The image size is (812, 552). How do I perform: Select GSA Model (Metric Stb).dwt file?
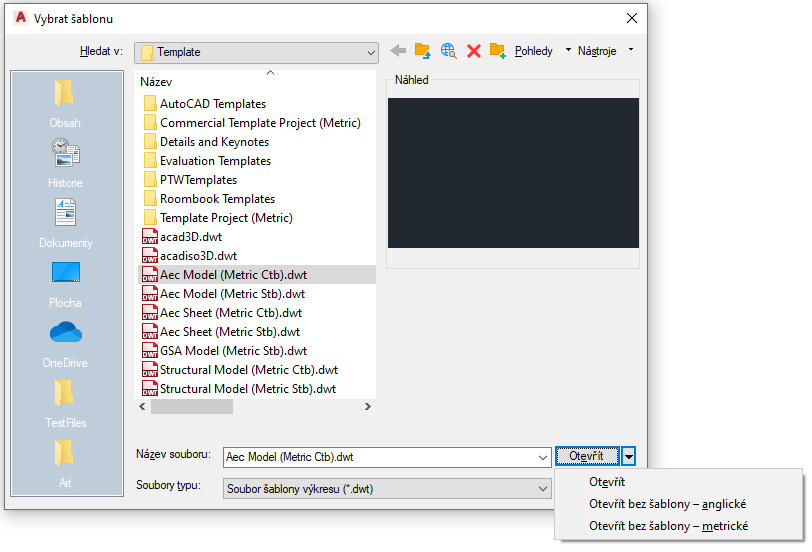(x=225, y=351)
